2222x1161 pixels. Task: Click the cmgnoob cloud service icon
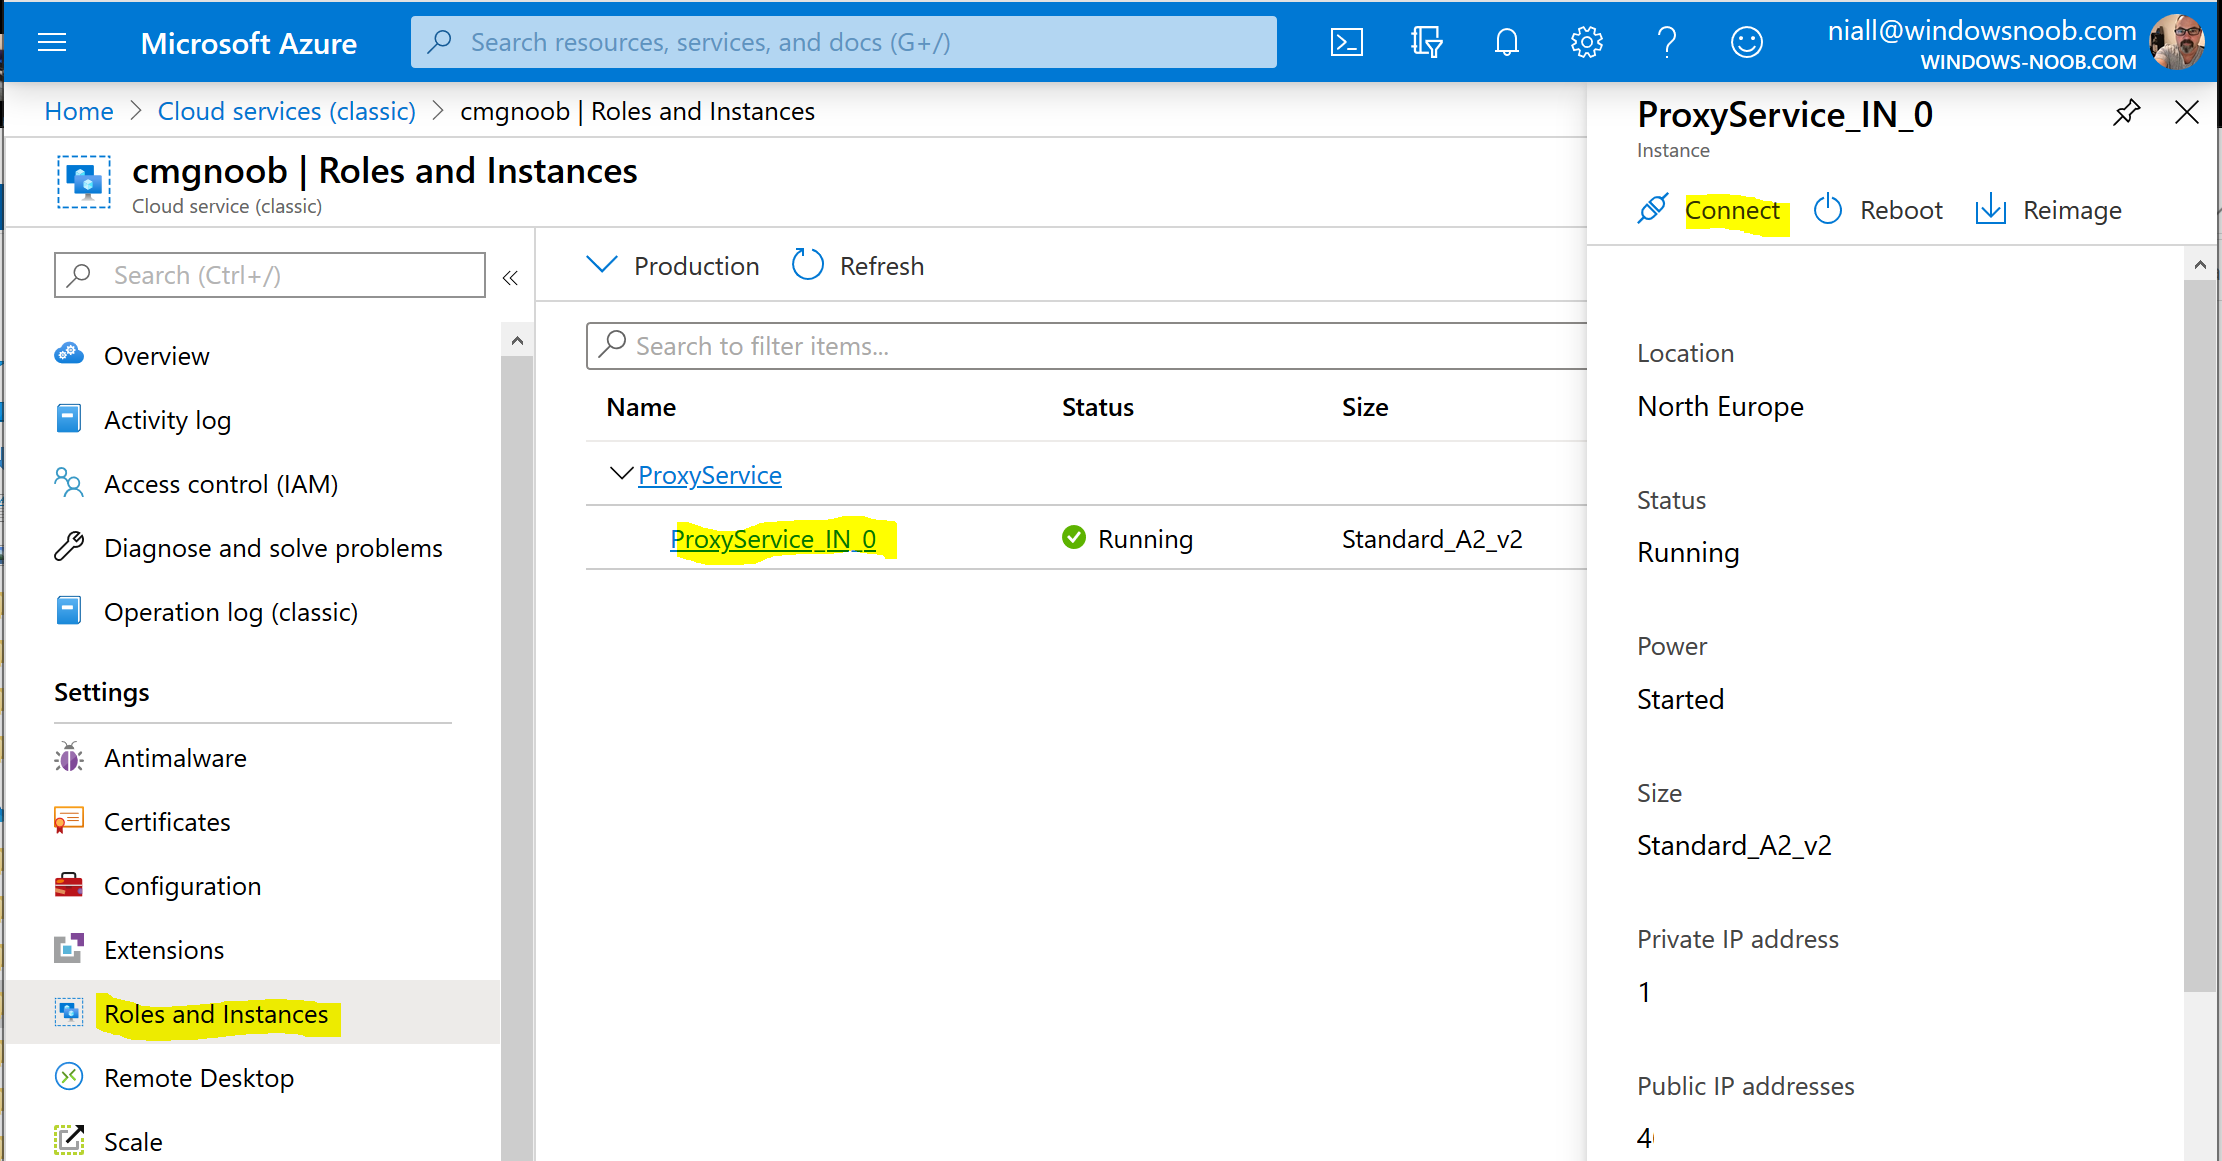coord(84,182)
